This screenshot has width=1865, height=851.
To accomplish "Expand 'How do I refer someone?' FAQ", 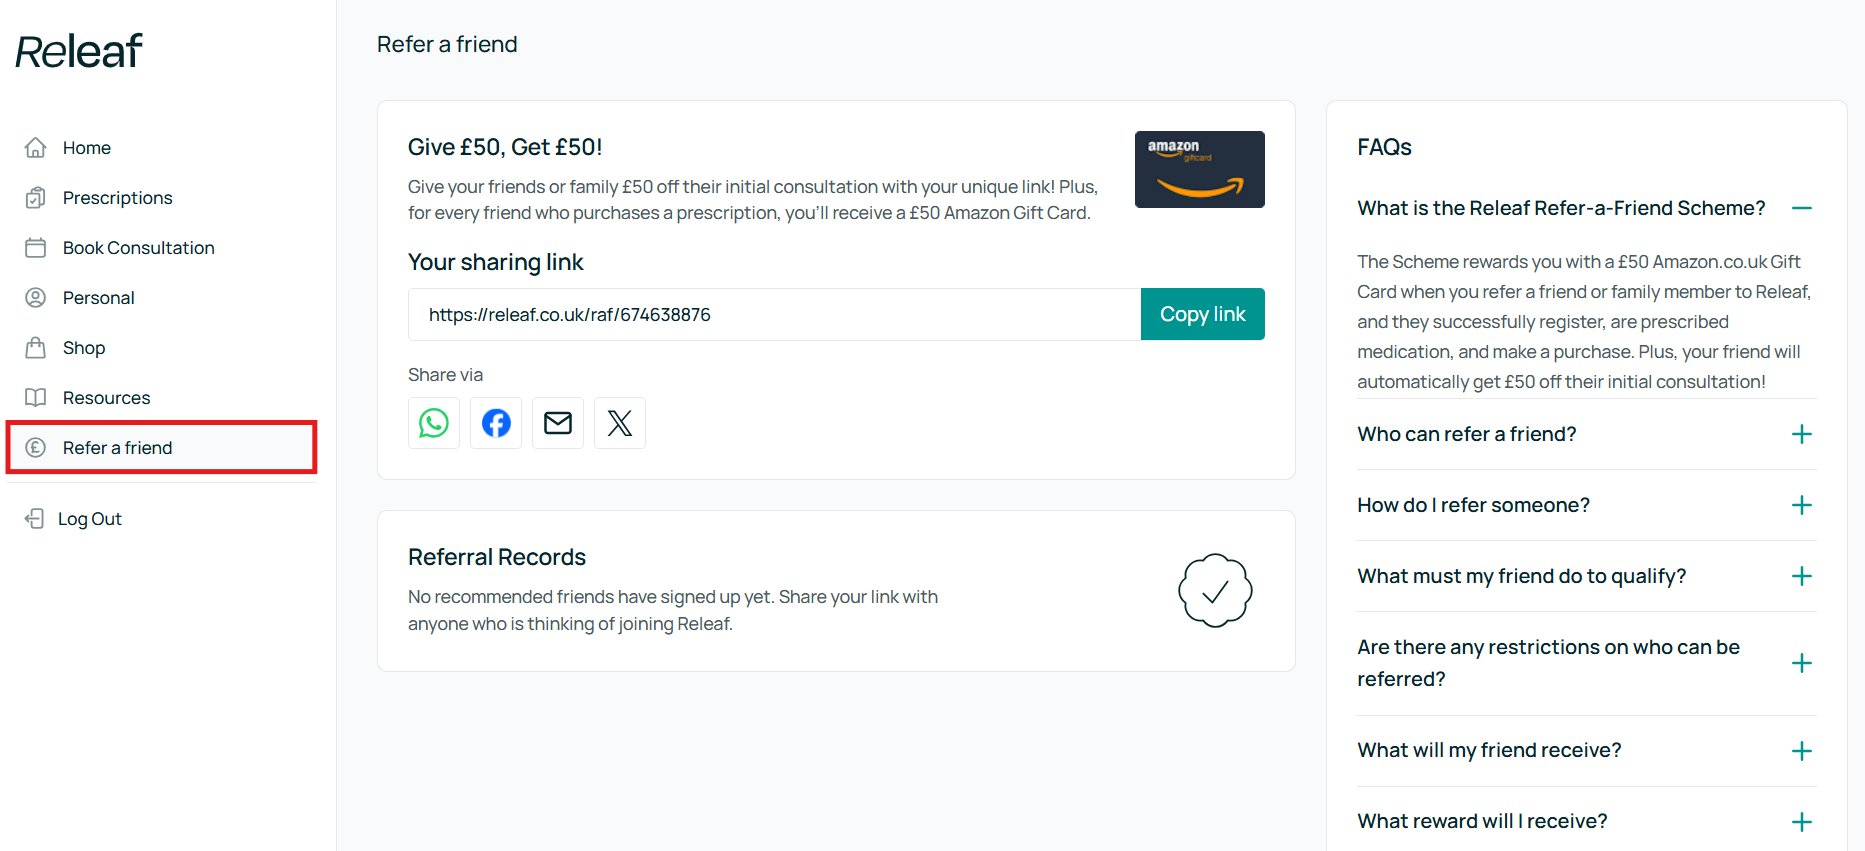I will pos(1802,505).
